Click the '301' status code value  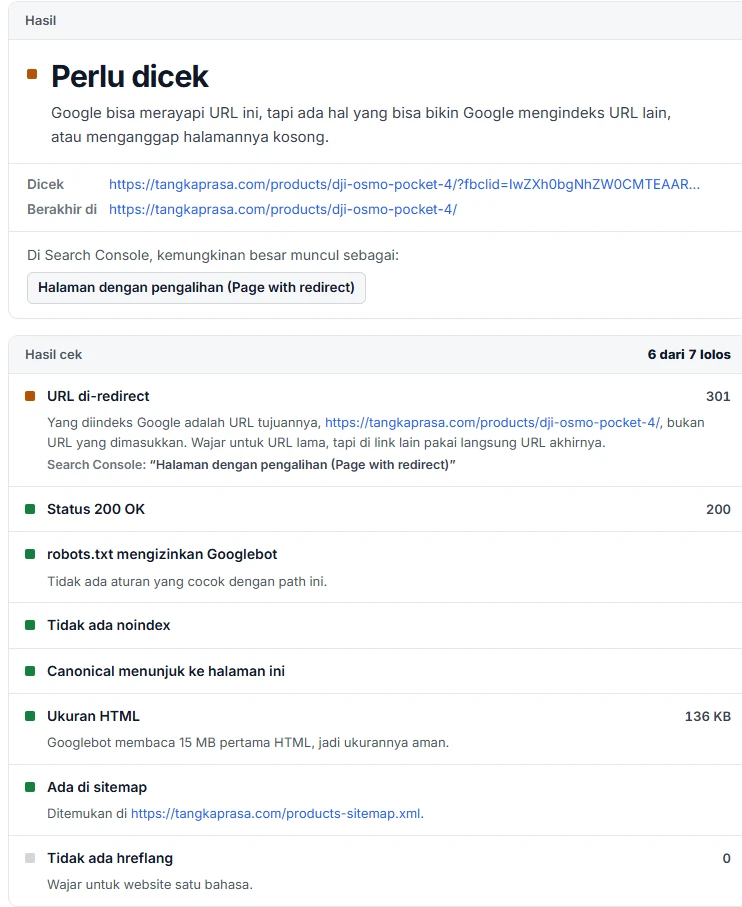[718, 396]
